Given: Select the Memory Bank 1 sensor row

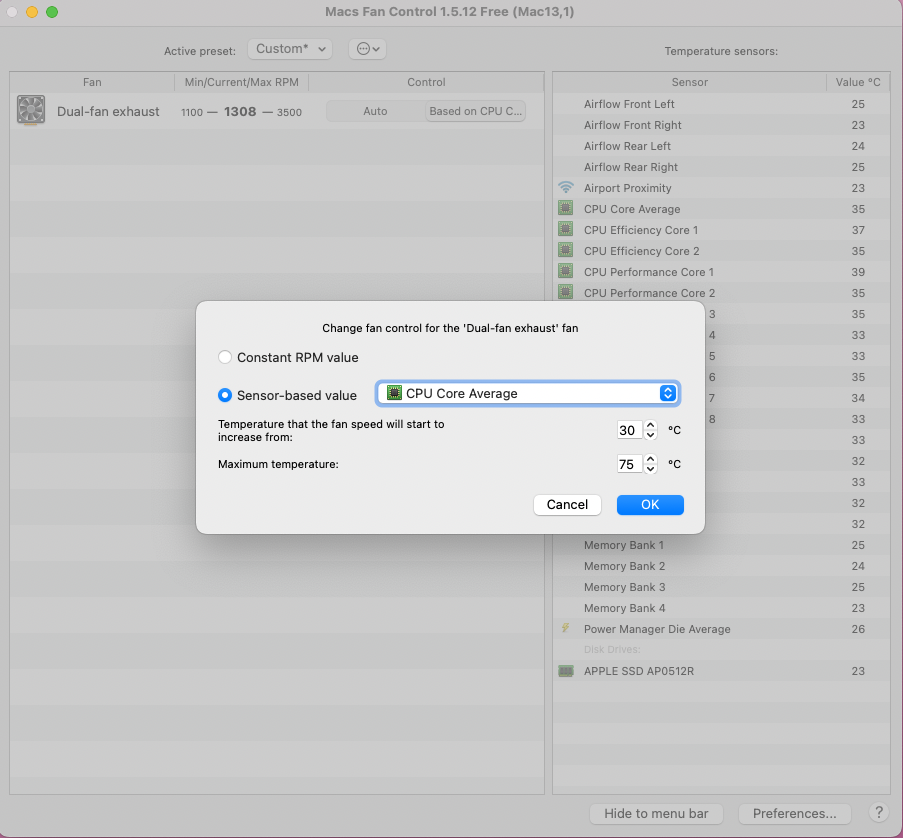Looking at the screenshot, I should point(722,545).
